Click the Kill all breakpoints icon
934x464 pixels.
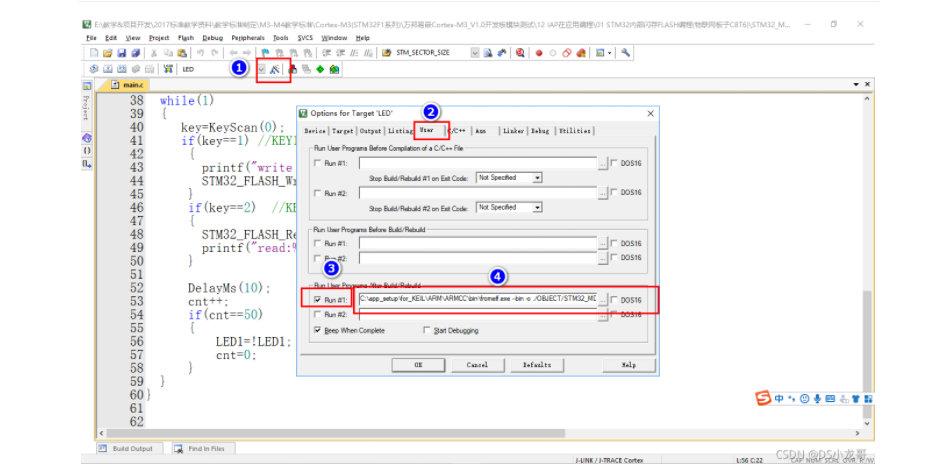(x=581, y=52)
